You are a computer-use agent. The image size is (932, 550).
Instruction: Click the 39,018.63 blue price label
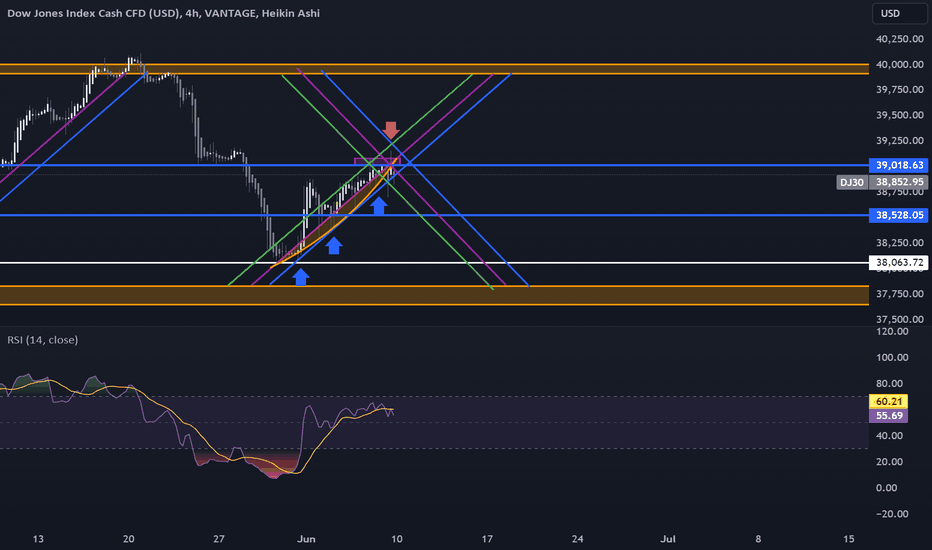tap(899, 165)
